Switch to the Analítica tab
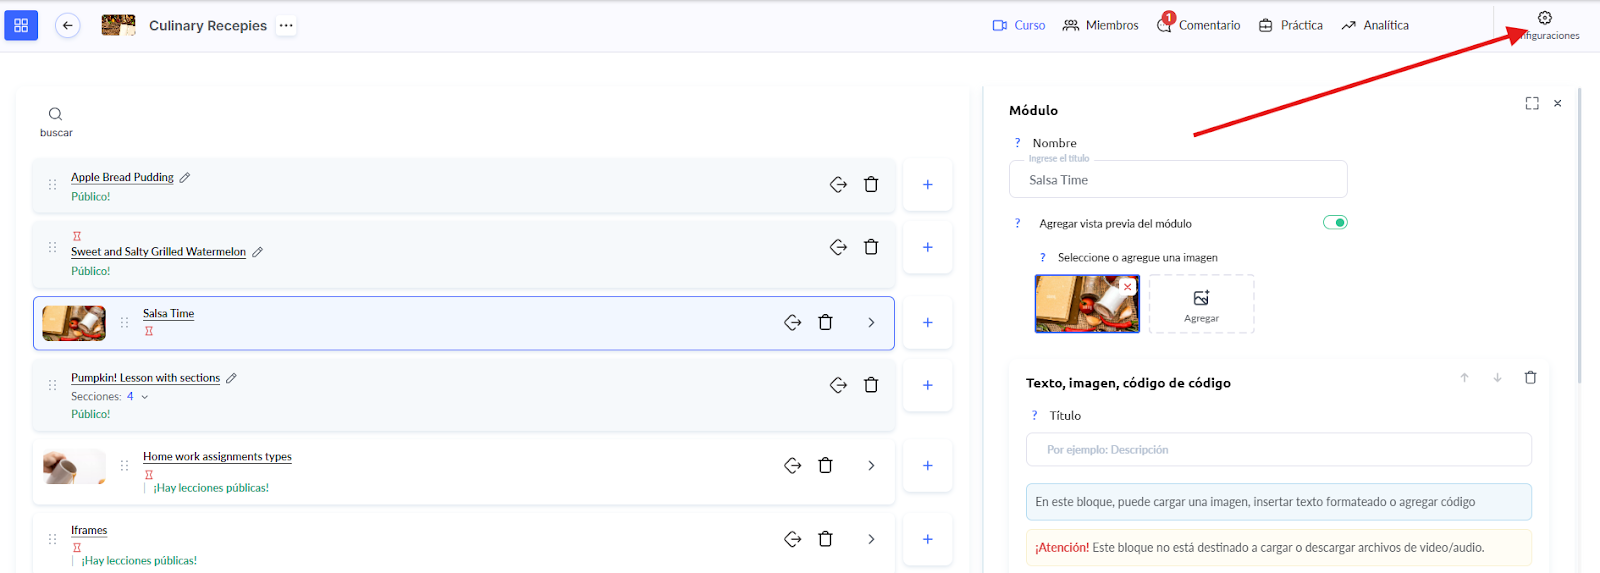The width and height of the screenshot is (1600, 573). 1375,26
